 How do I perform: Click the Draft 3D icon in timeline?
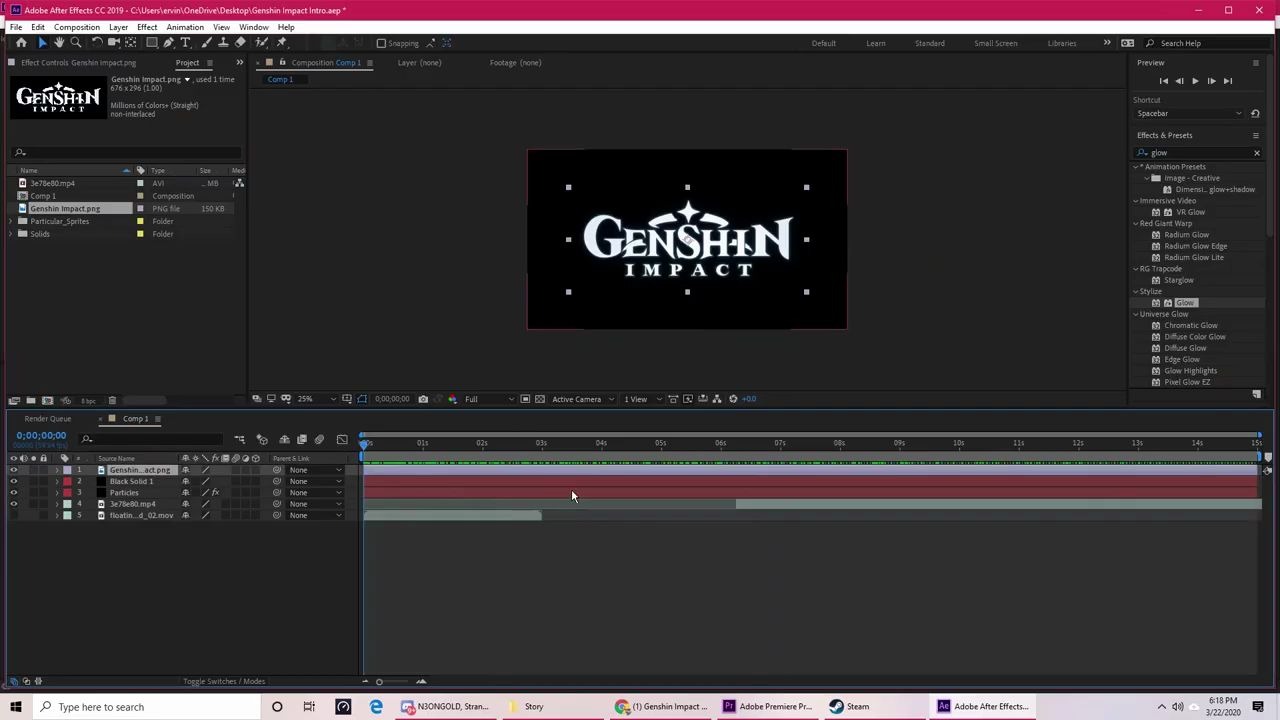(262, 439)
